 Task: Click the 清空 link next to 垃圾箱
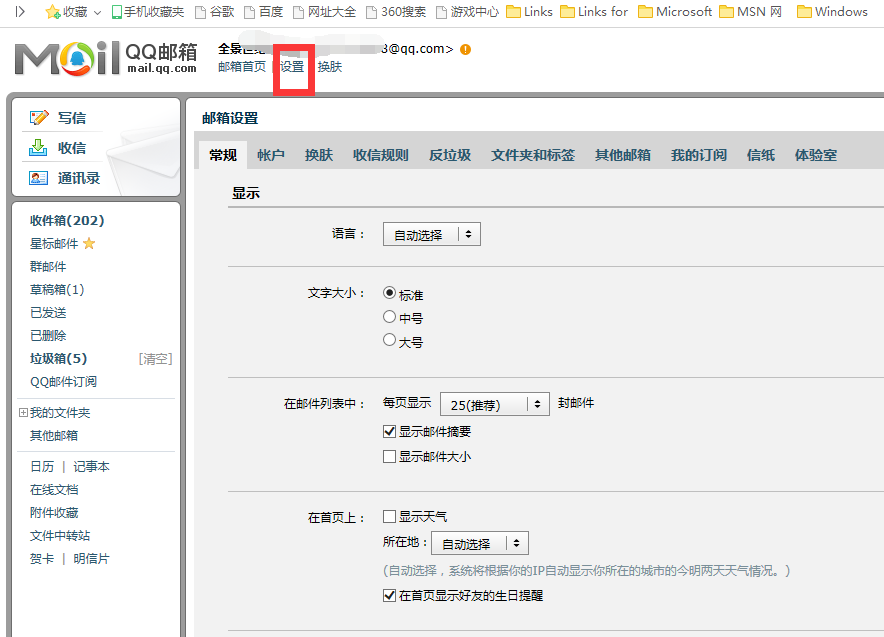pos(155,359)
